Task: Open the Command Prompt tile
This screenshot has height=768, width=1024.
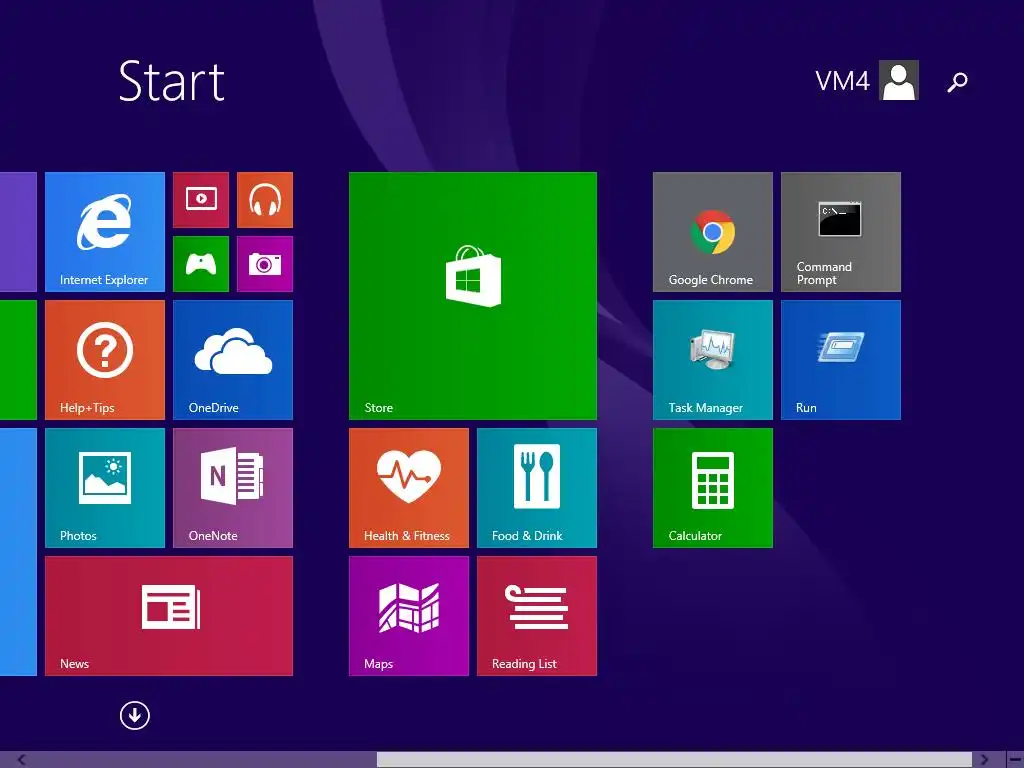Action: [840, 232]
